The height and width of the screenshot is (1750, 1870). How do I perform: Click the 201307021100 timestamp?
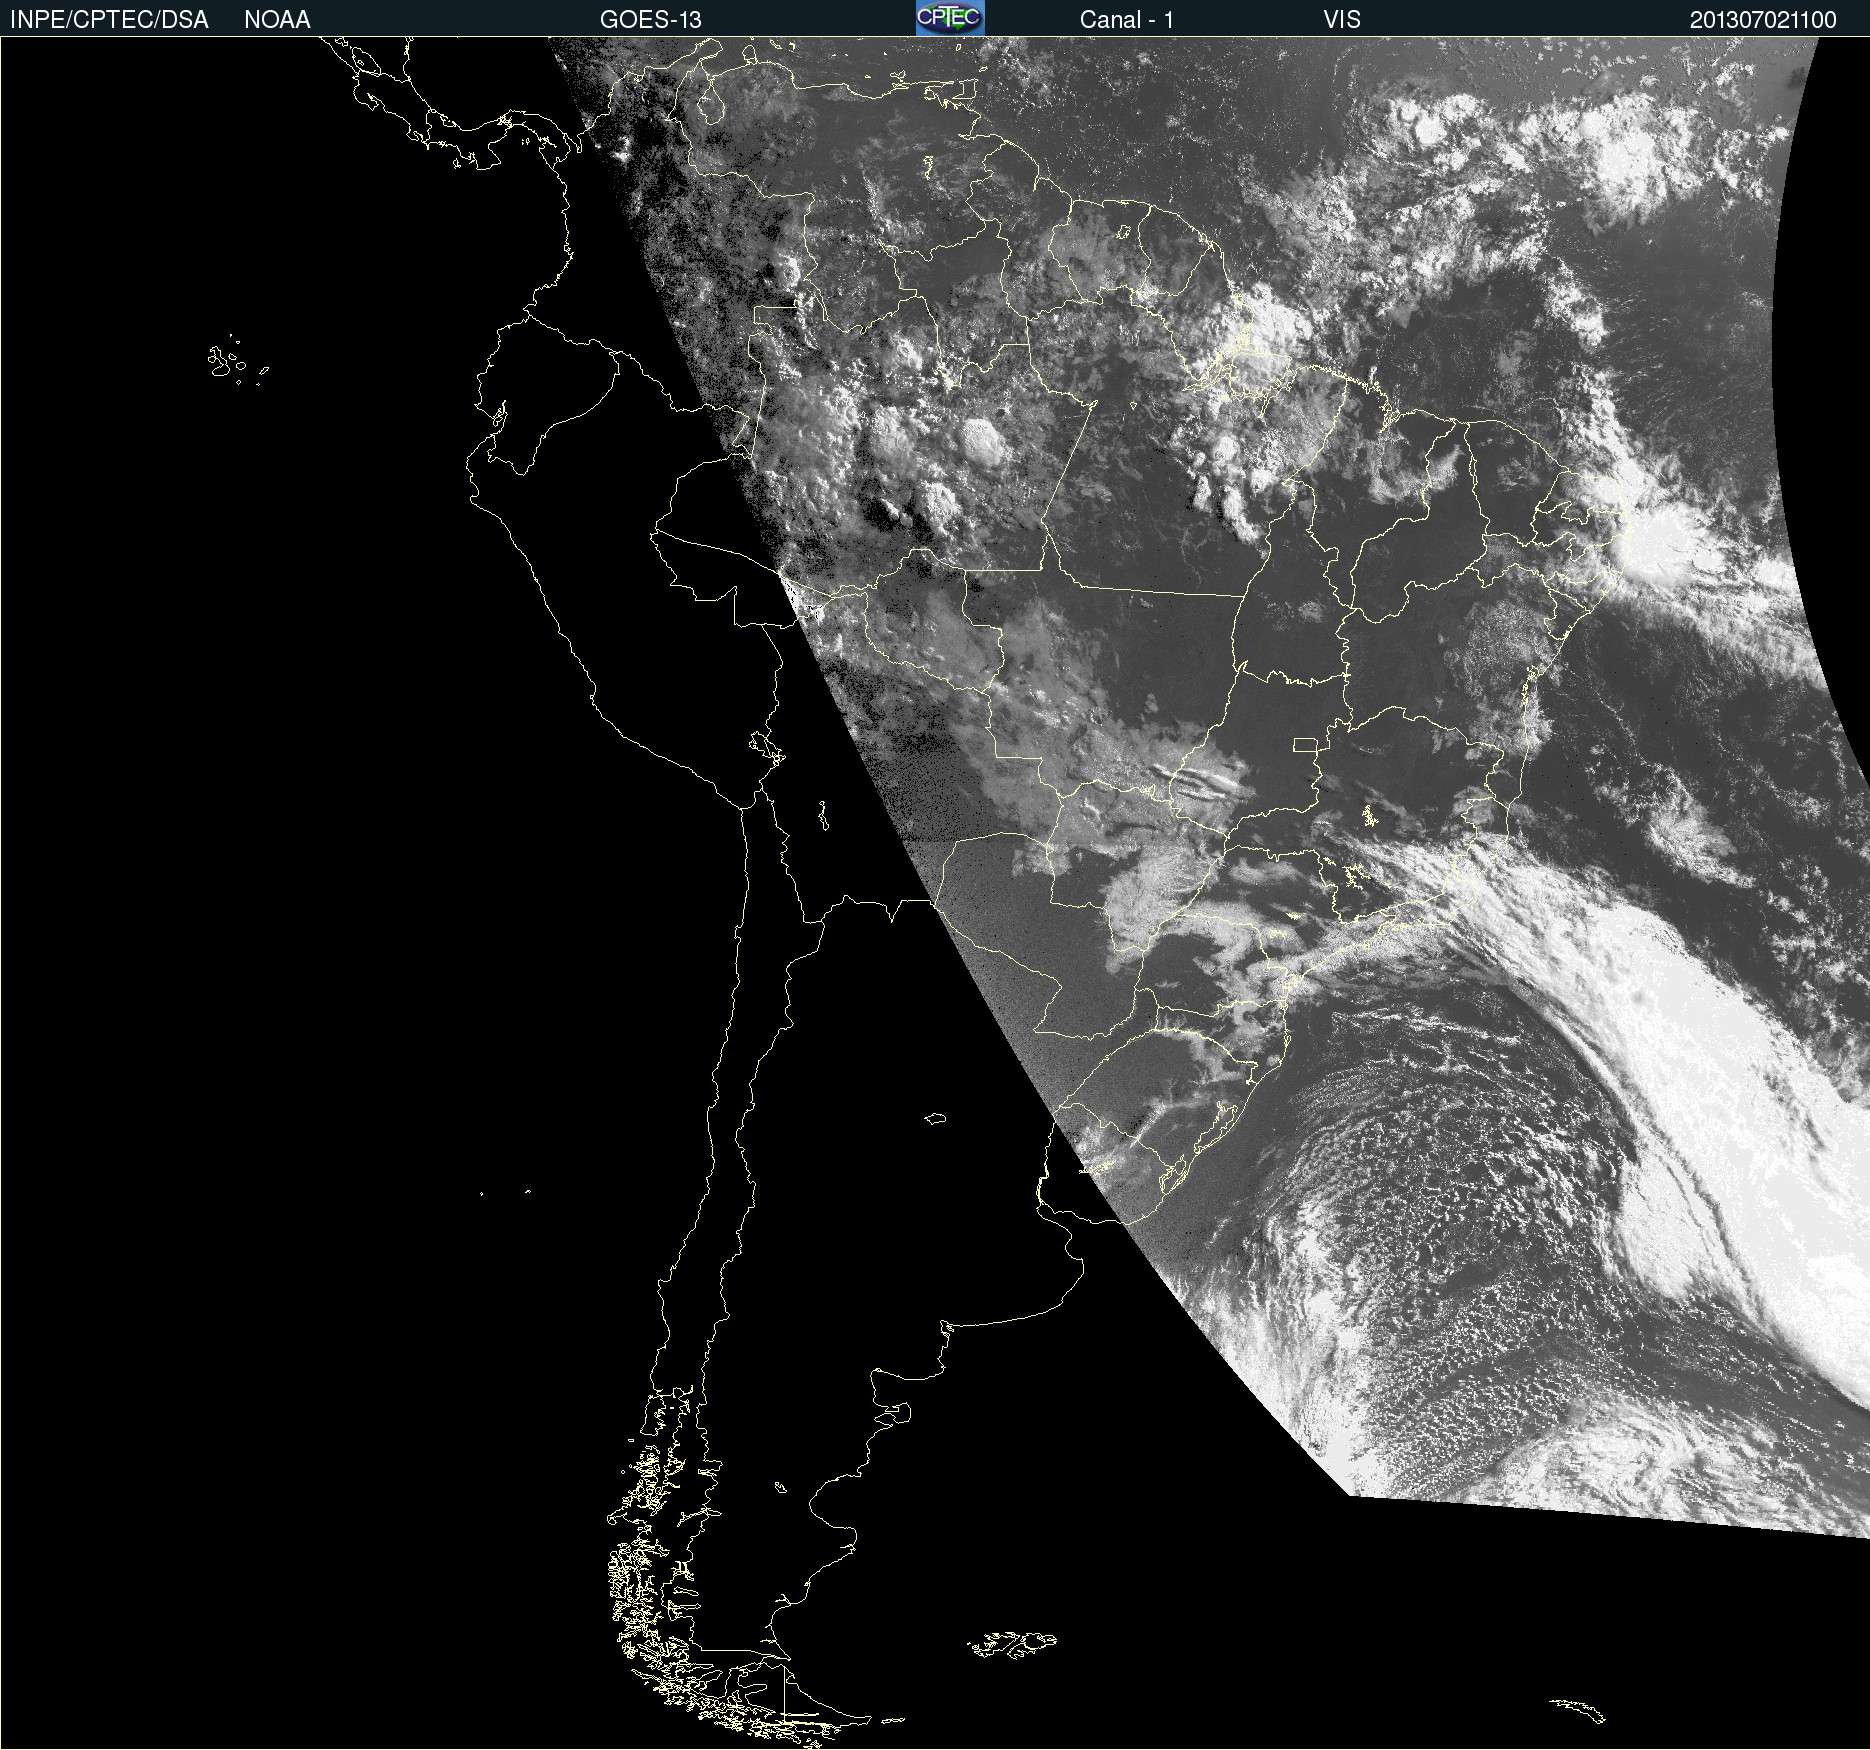click(1763, 20)
